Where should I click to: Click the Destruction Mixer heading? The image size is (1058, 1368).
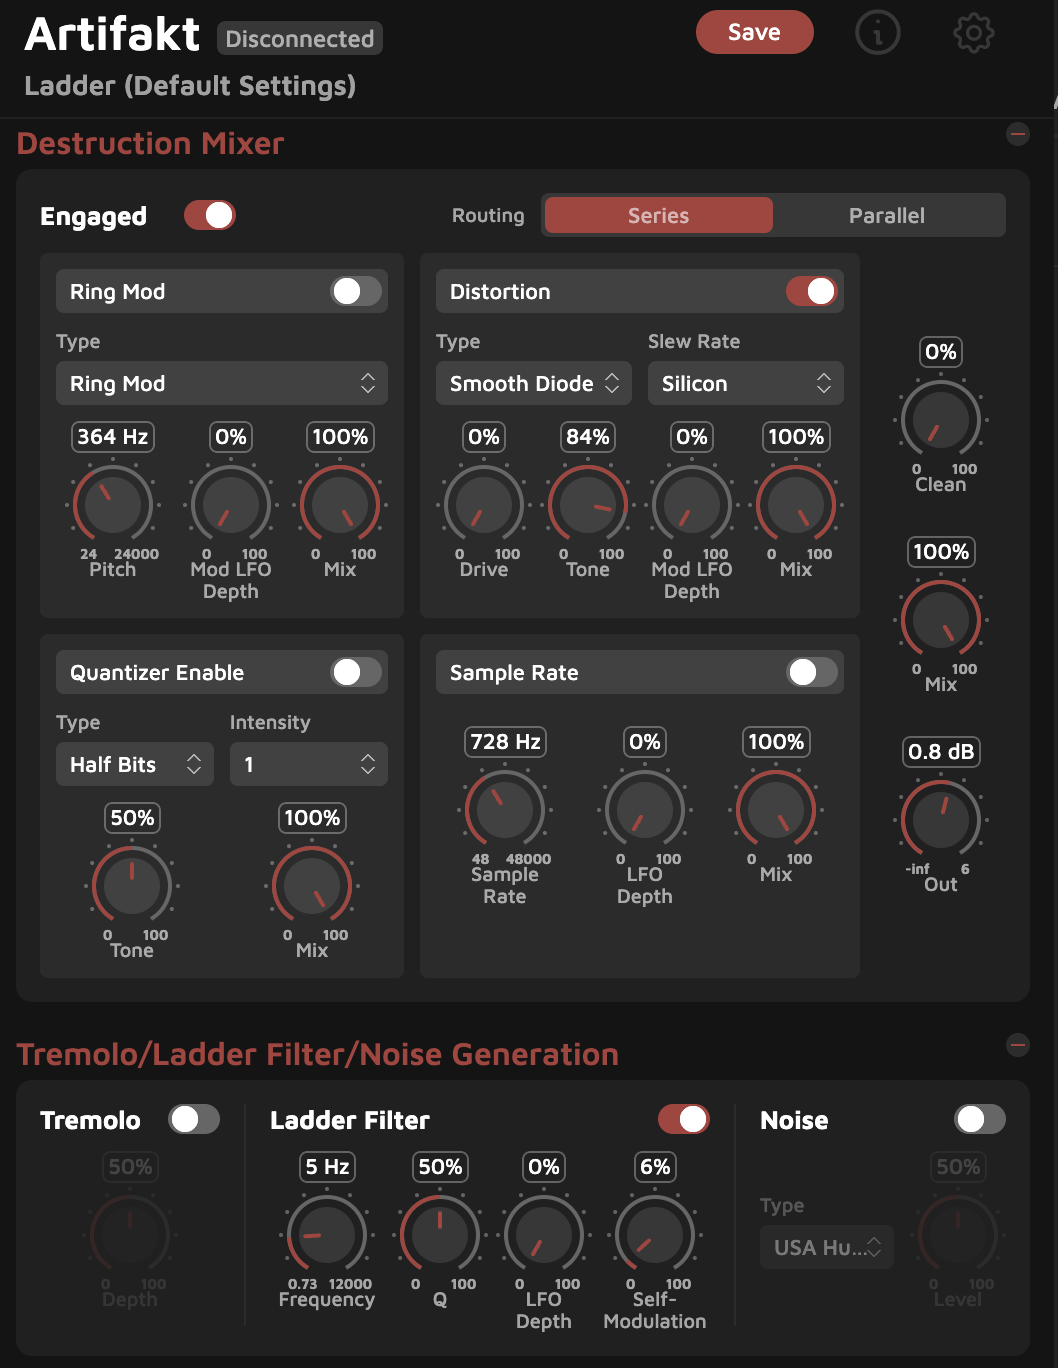pyautogui.click(x=151, y=143)
